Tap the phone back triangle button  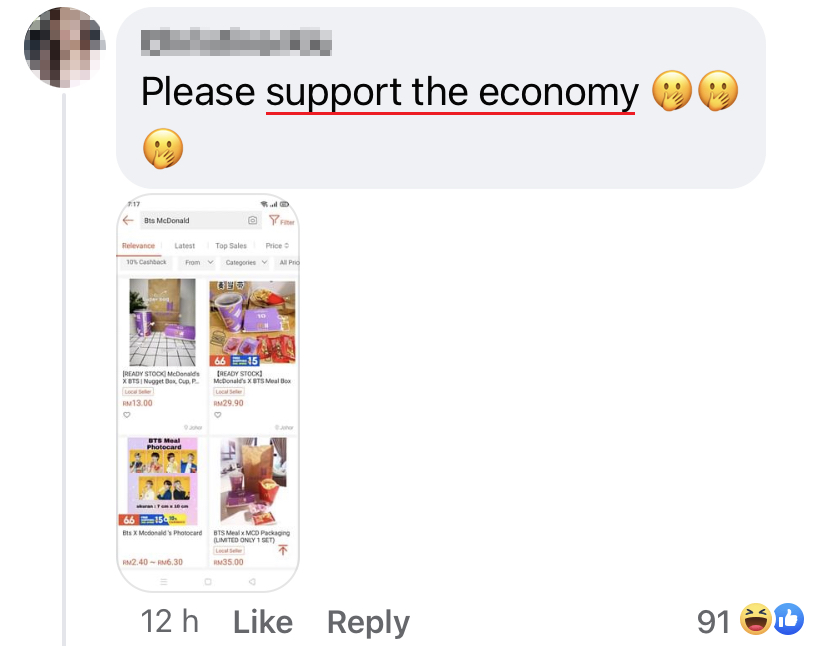click(252, 582)
